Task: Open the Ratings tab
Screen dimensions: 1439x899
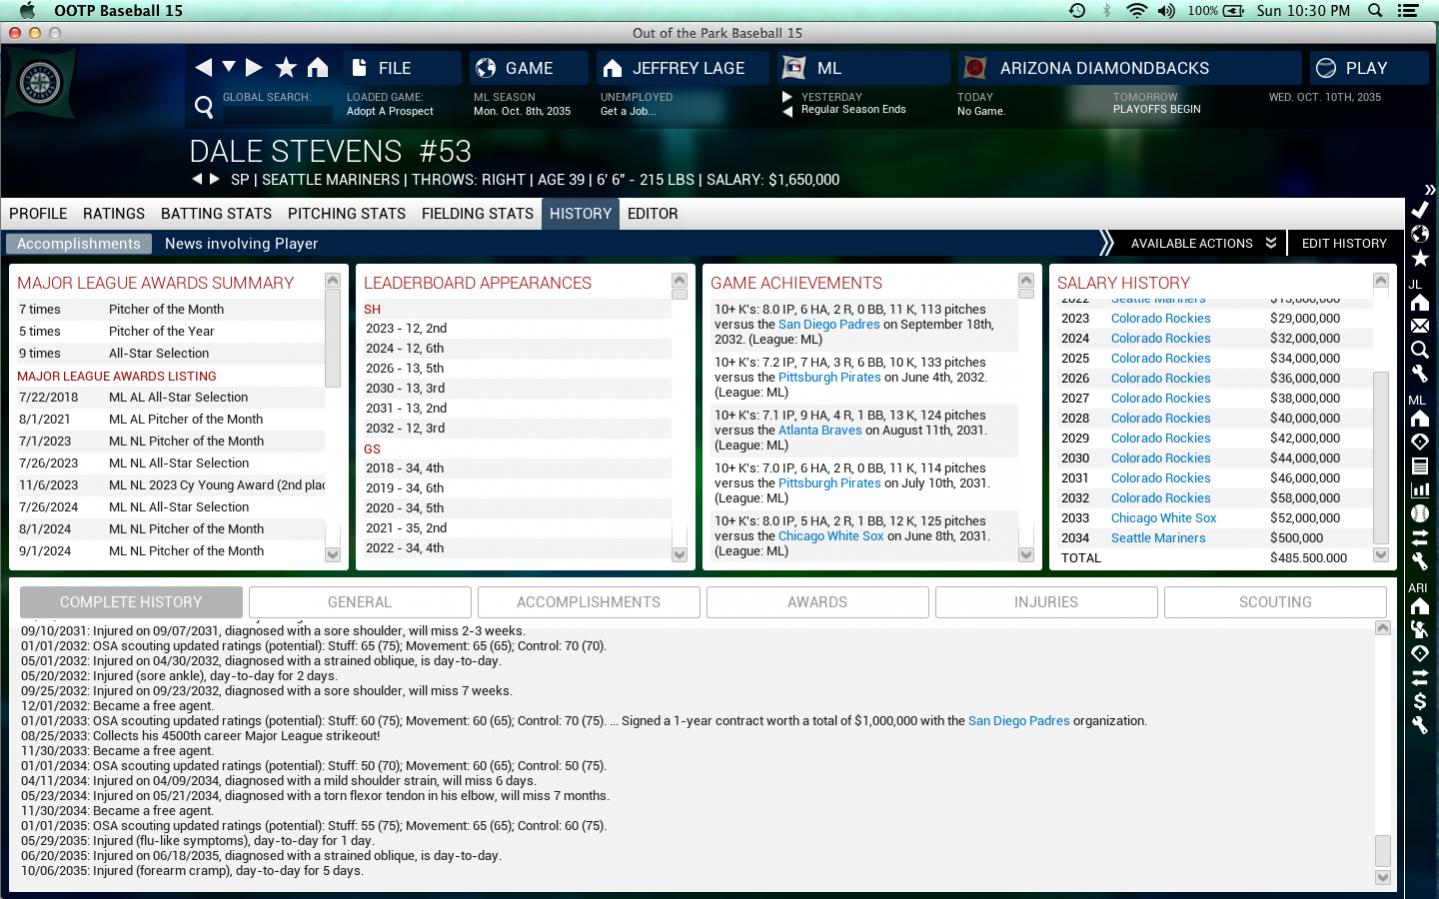Action: (x=114, y=213)
